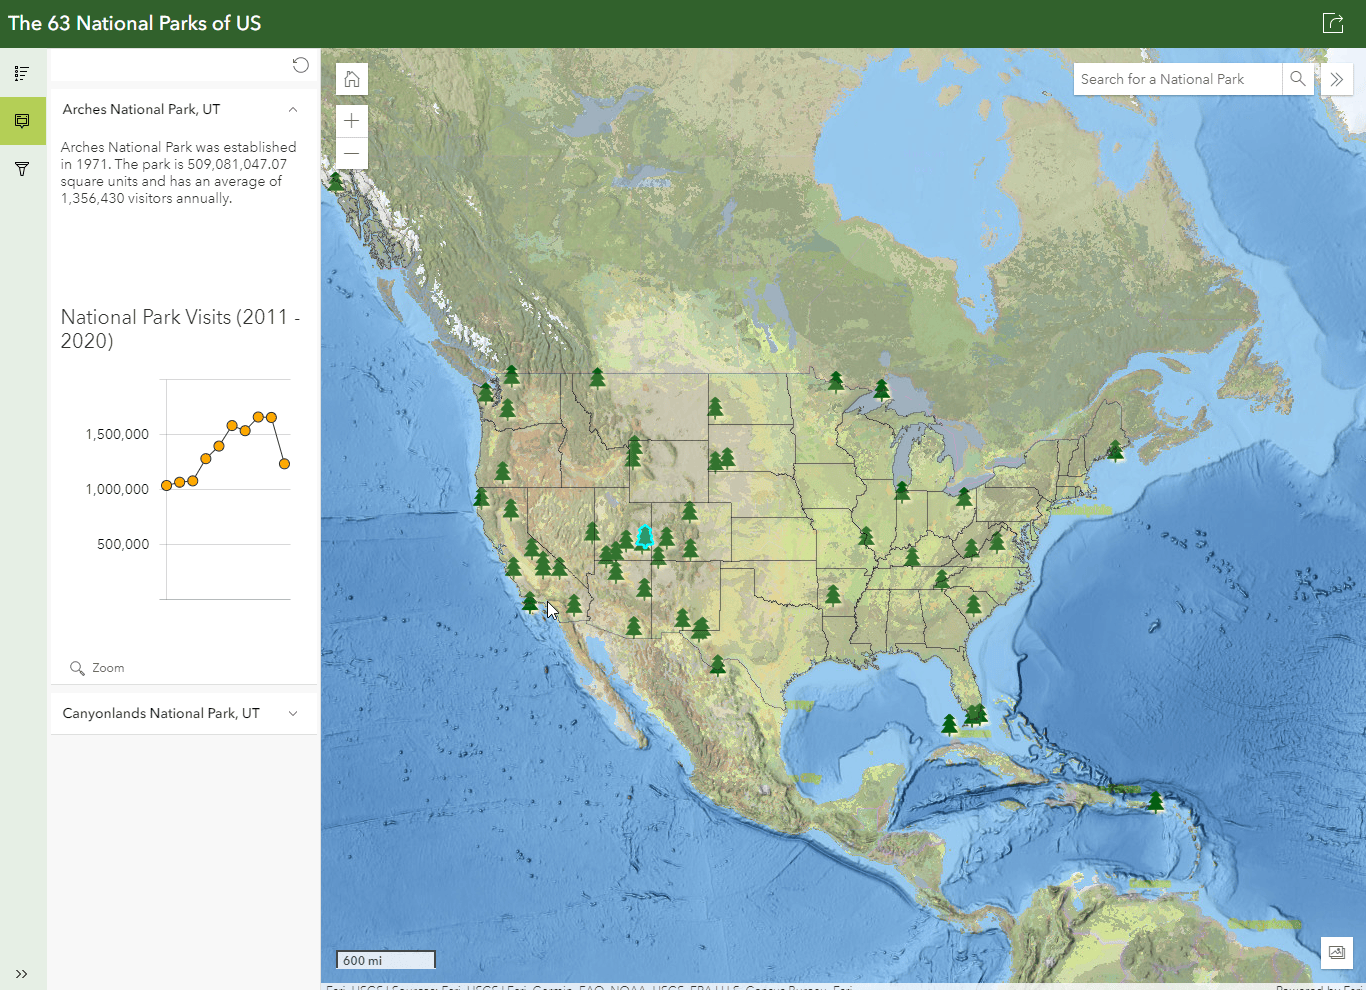The image size is (1366, 990).
Task: Click the tree marker on the Maine coast
Action: [x=1115, y=450]
